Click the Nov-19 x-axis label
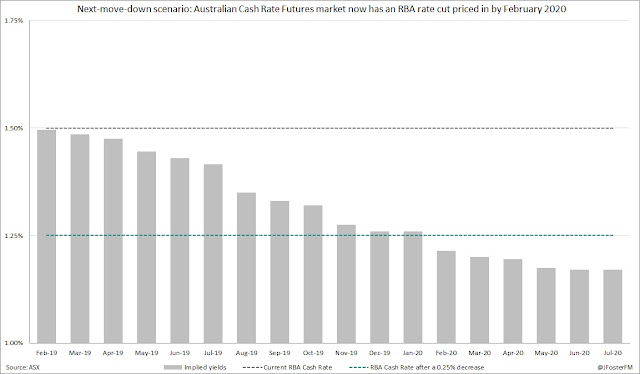 [347, 353]
